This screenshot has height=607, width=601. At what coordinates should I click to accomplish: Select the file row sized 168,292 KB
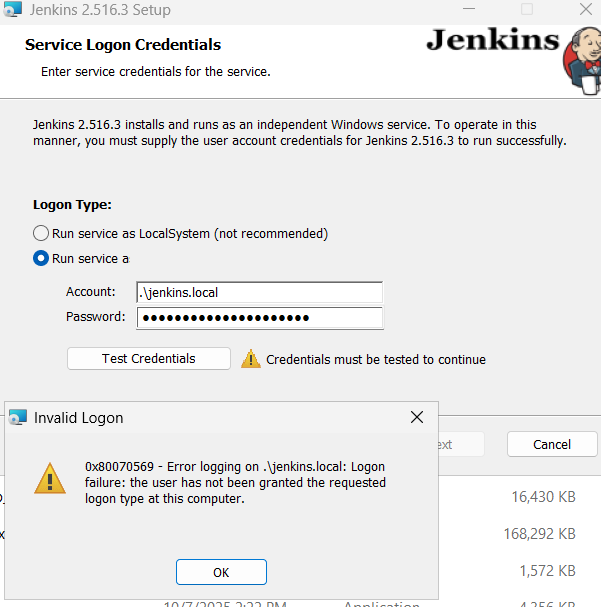538,533
